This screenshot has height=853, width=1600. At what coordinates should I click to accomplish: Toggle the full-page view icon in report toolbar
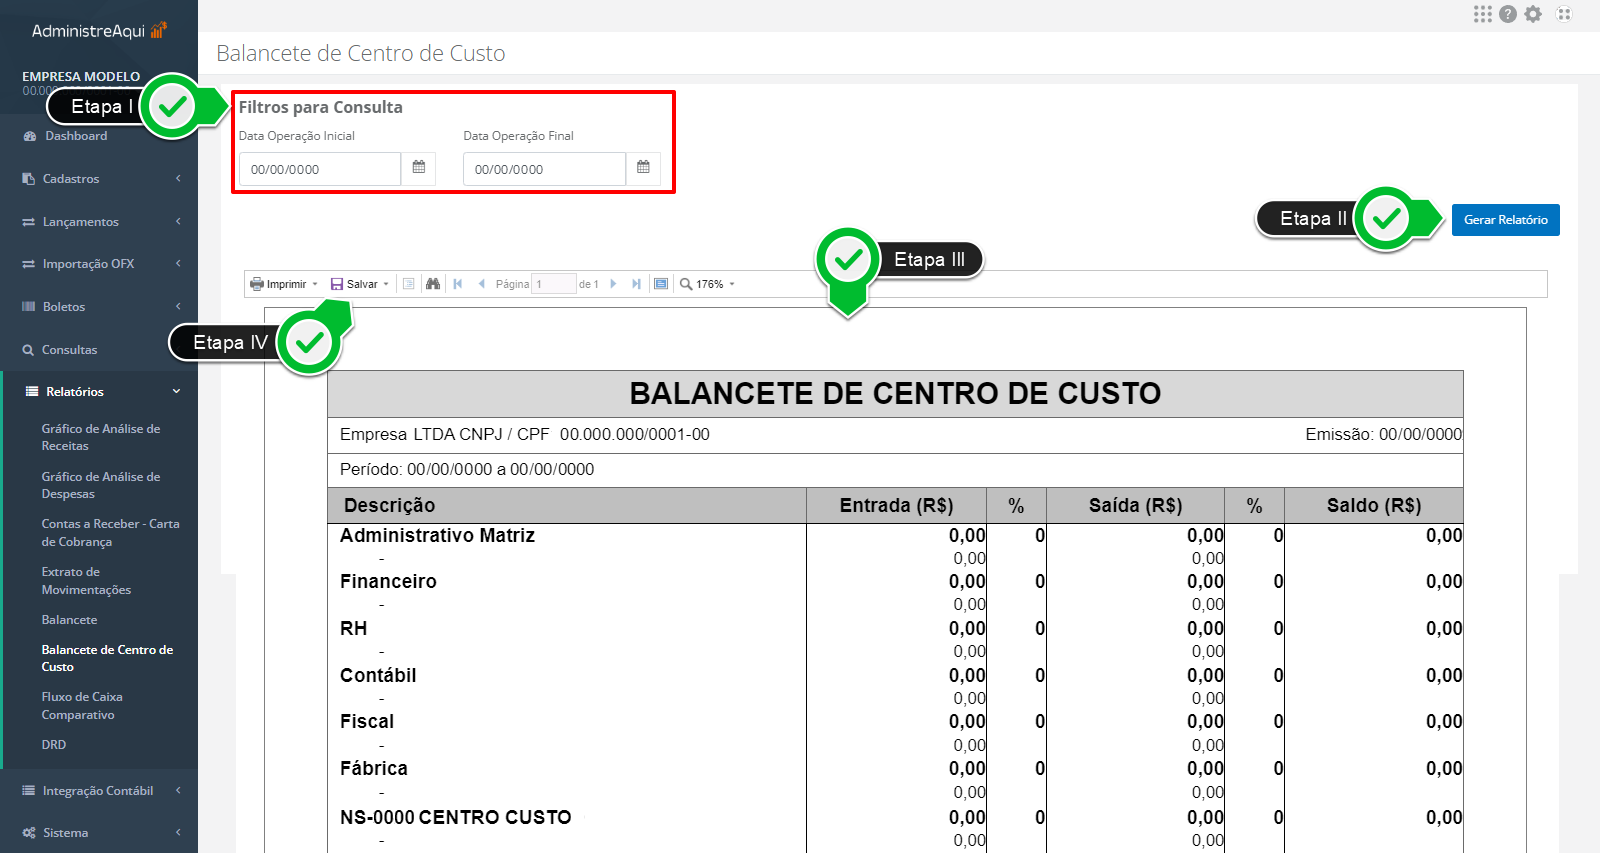661,284
